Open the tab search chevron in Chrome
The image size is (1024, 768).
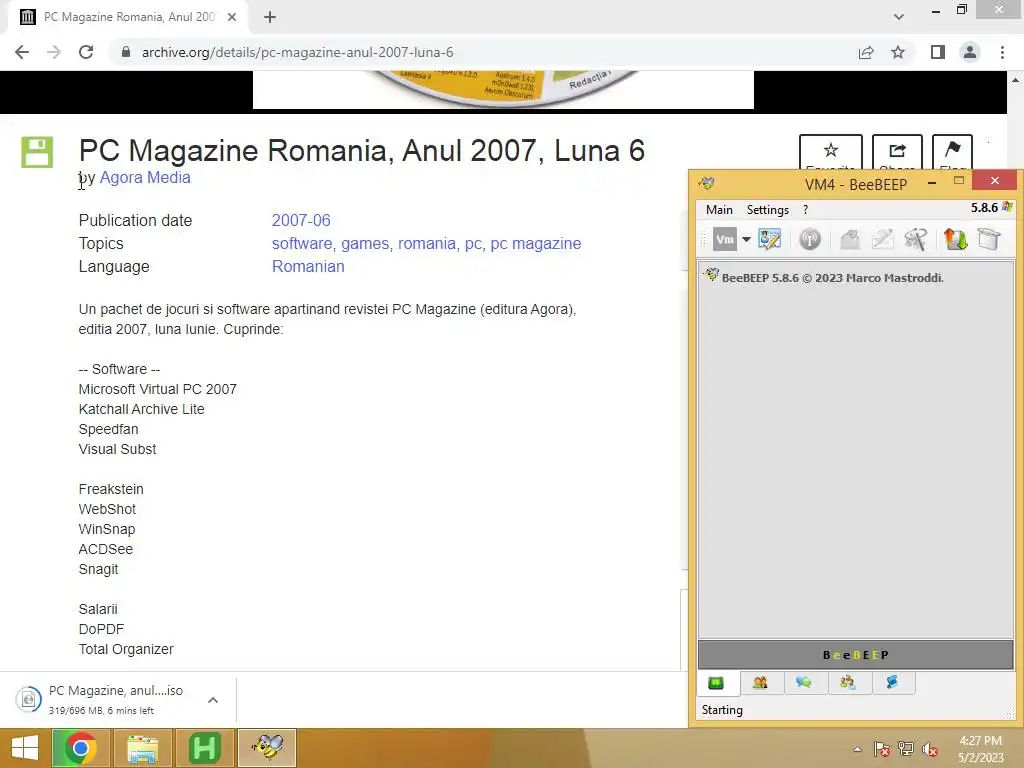(899, 17)
